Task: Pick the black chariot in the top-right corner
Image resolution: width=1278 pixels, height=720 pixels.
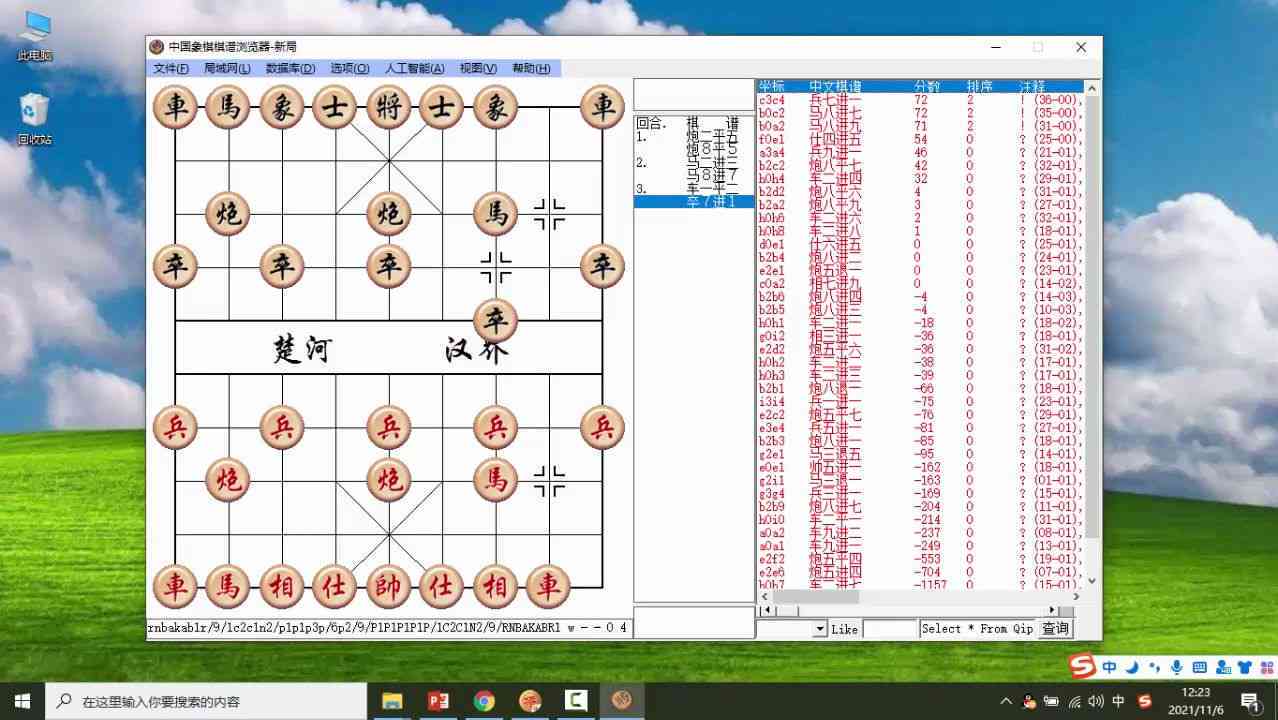Action: [602, 107]
